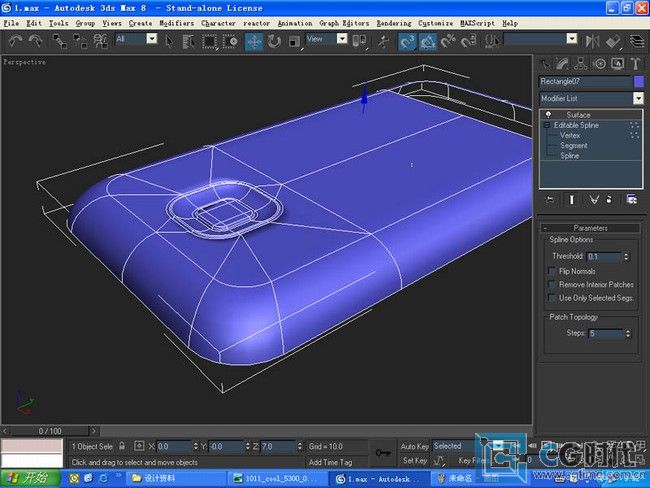Choose the Select Object arrow tool
650x488 pixels.
pos(169,41)
